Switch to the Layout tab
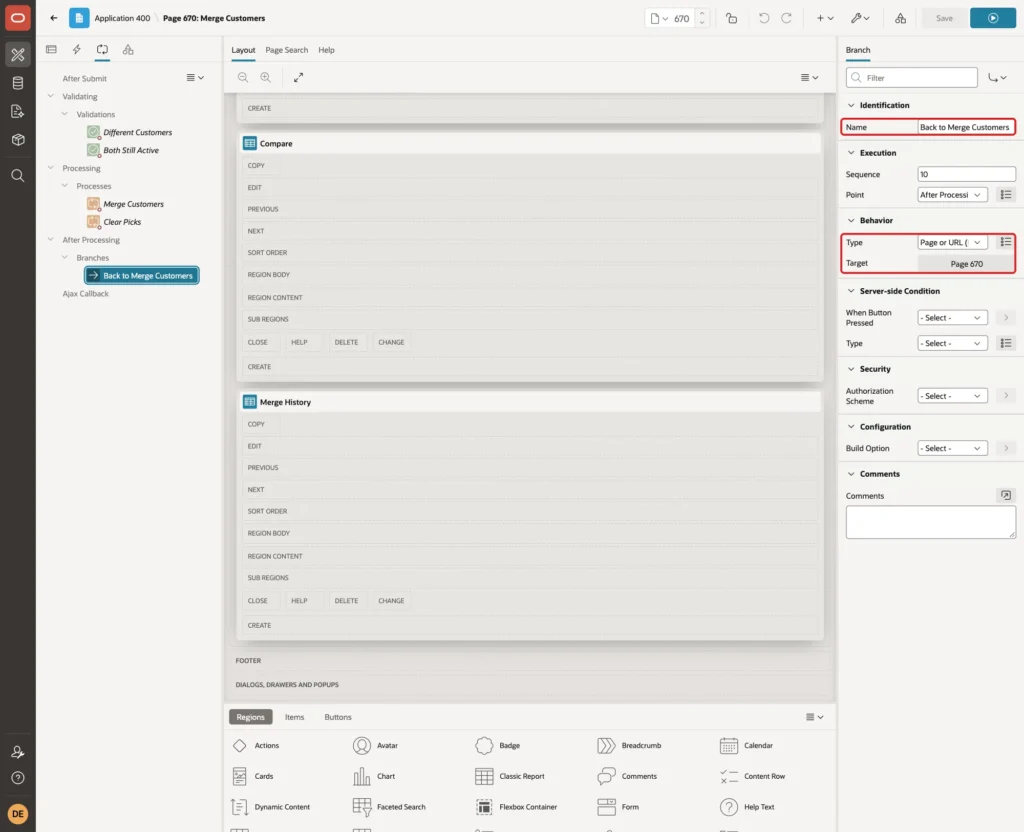 coord(243,50)
